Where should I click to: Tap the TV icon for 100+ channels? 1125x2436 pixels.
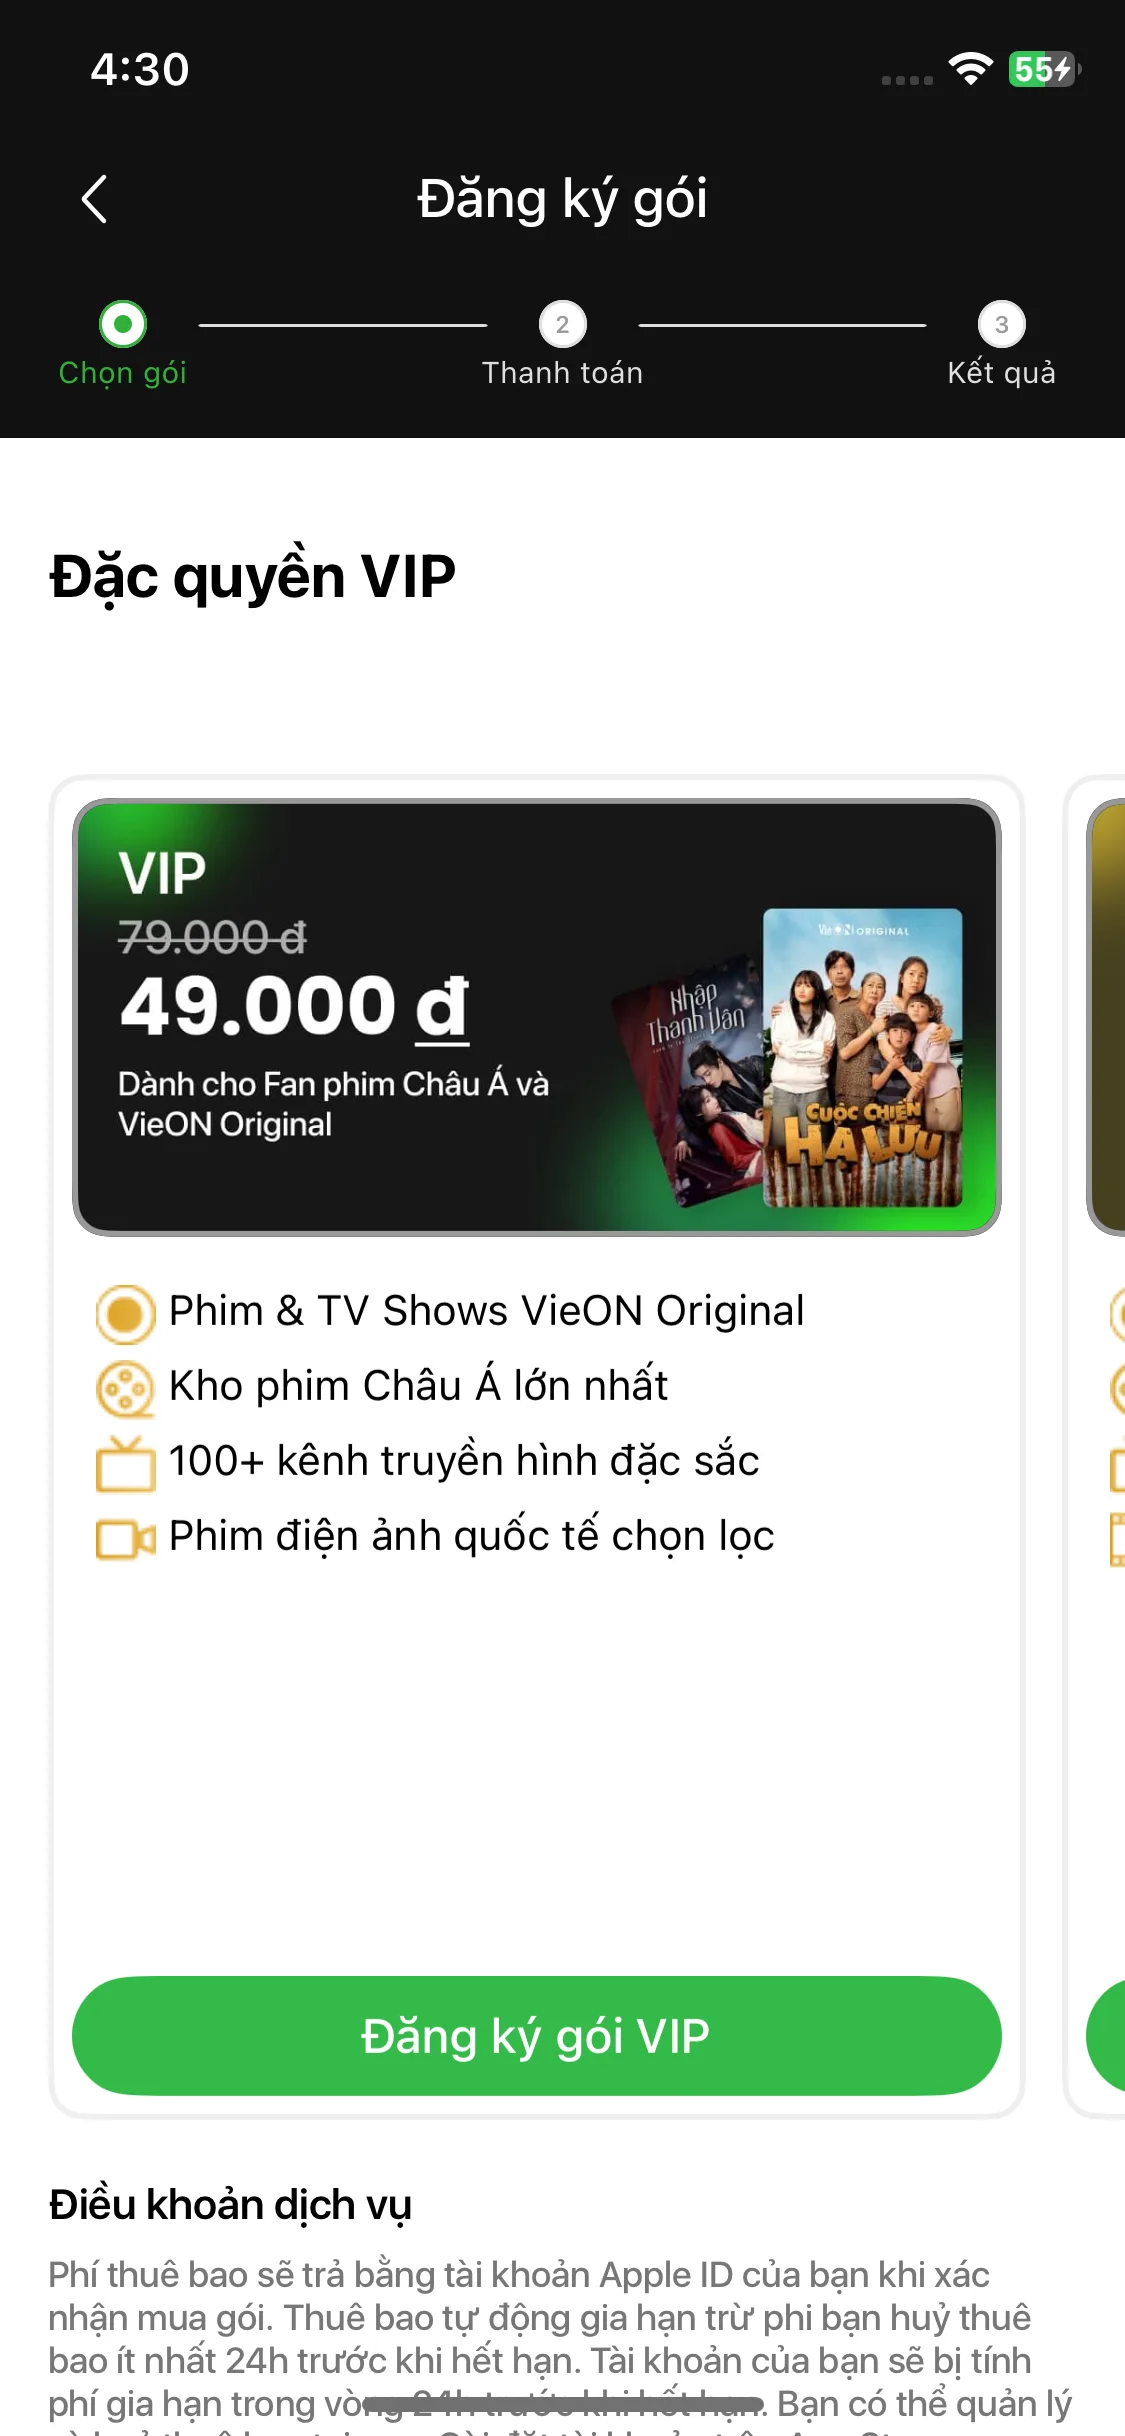pyautogui.click(x=125, y=1464)
